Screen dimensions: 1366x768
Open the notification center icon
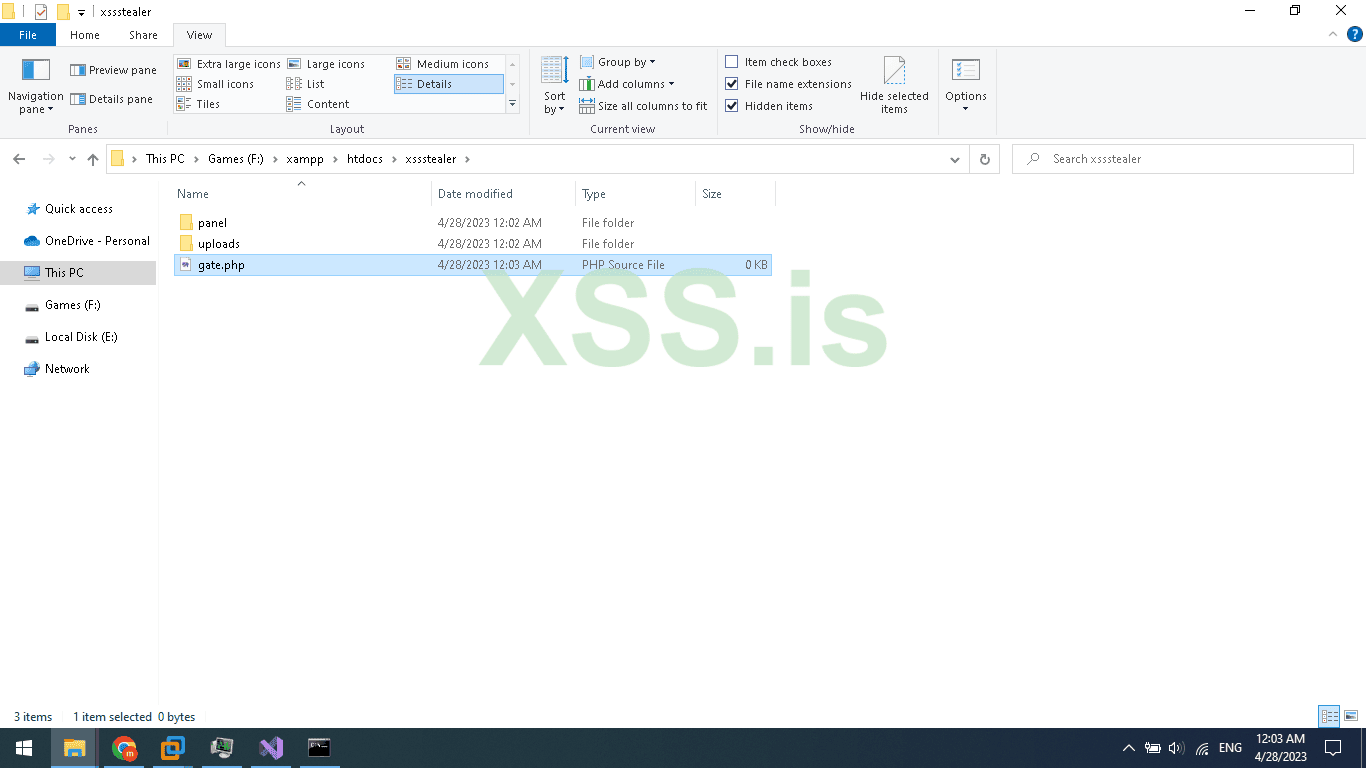click(x=1332, y=748)
